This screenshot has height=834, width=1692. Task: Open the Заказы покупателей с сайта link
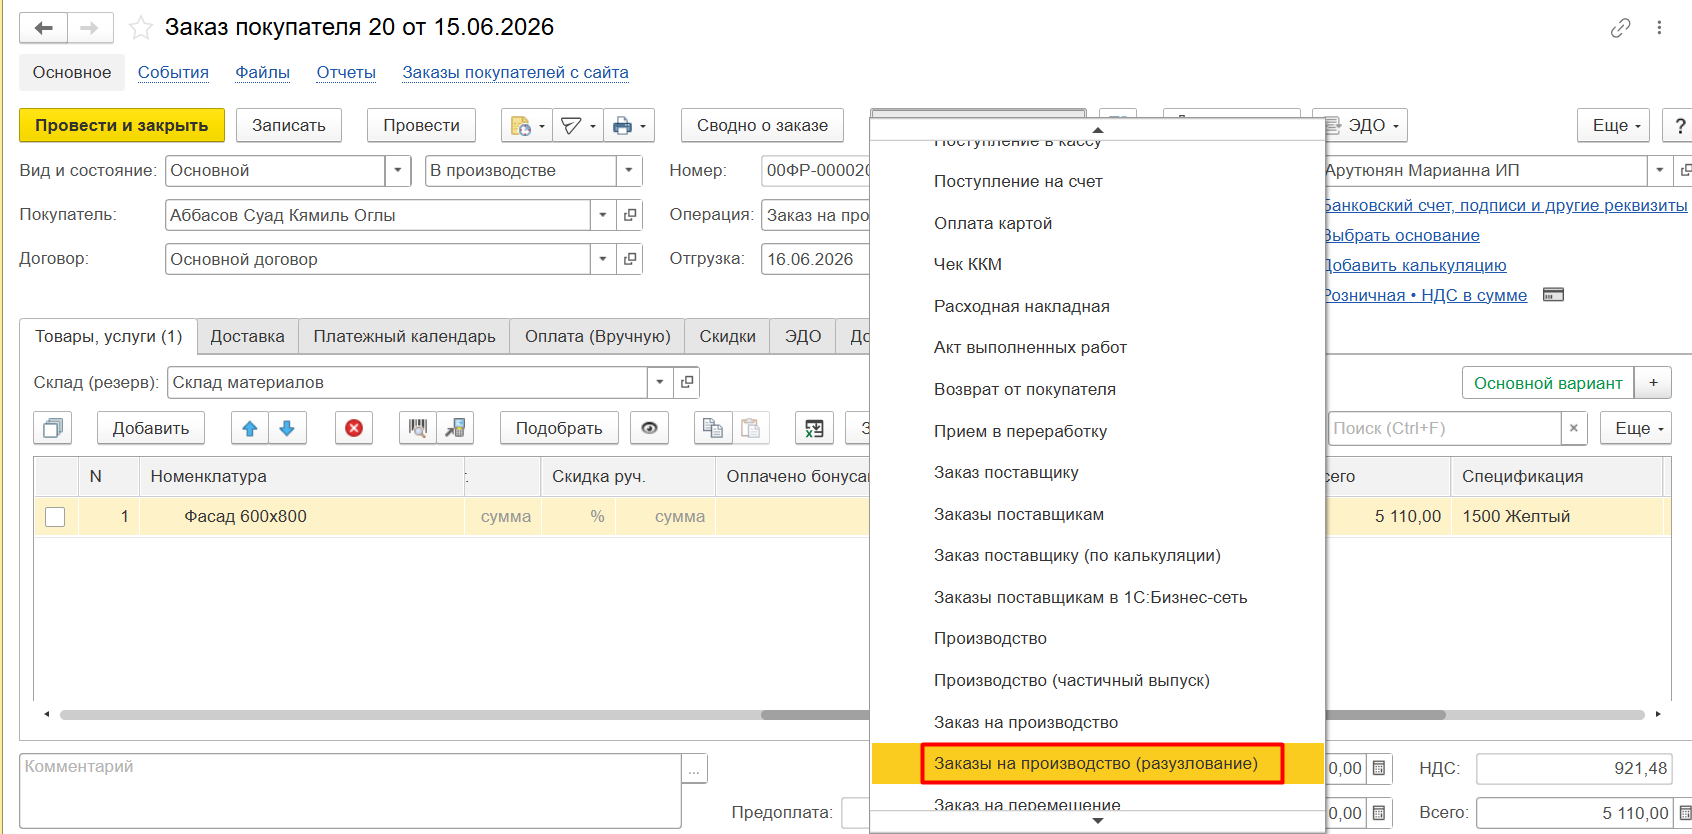coord(515,72)
